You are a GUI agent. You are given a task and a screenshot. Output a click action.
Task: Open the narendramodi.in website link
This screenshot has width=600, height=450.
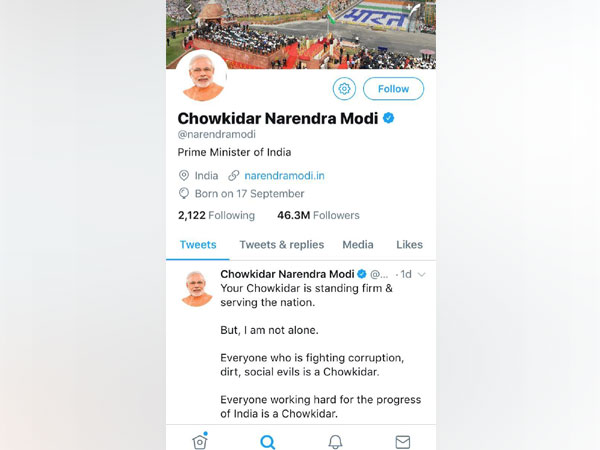click(284, 176)
